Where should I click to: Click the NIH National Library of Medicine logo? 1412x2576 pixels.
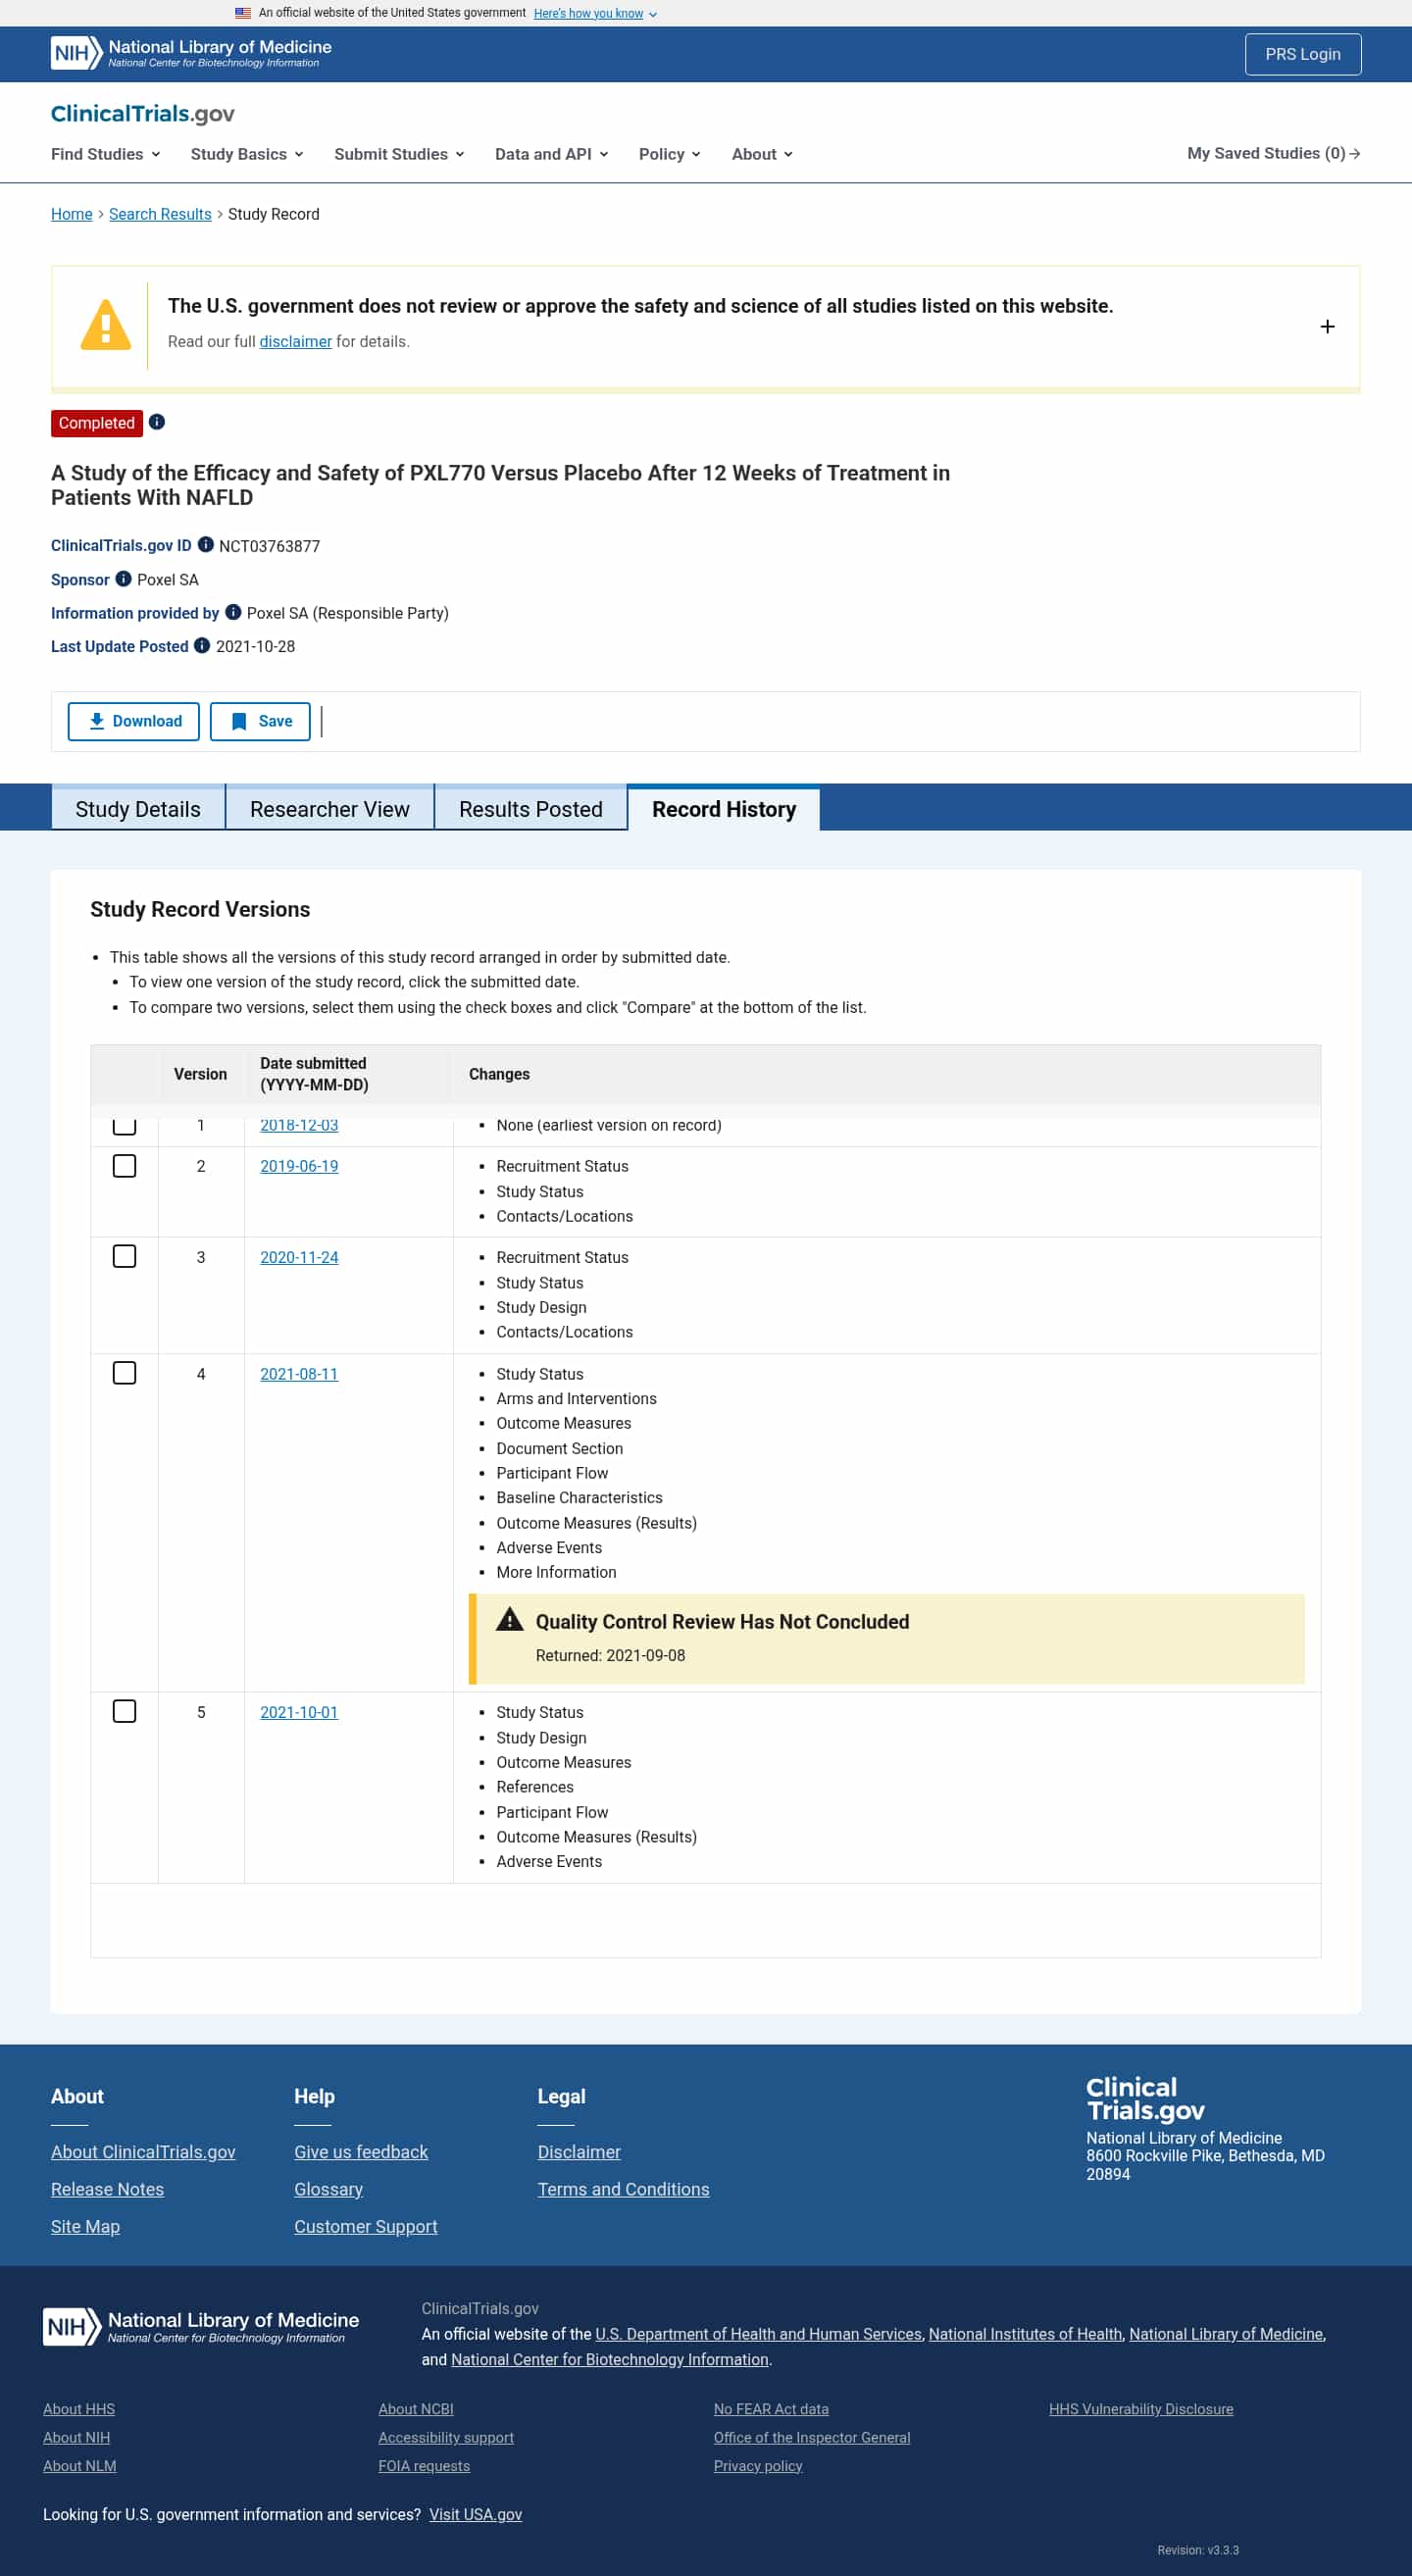[x=191, y=54]
